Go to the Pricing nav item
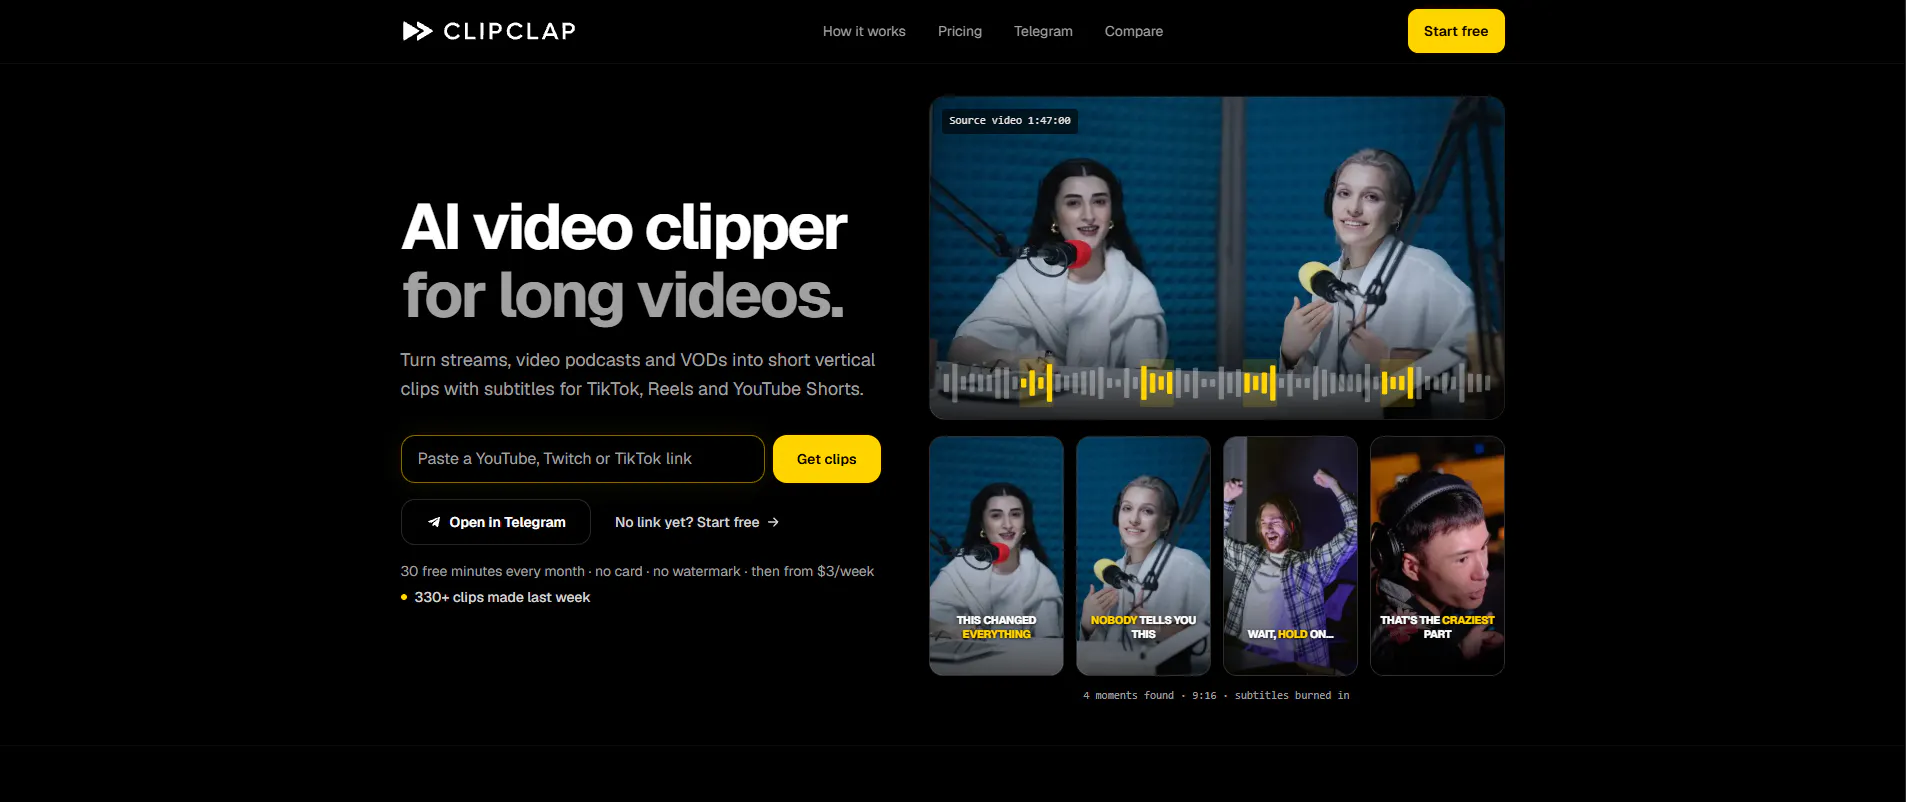Image resolution: width=1906 pixels, height=802 pixels. point(960,31)
